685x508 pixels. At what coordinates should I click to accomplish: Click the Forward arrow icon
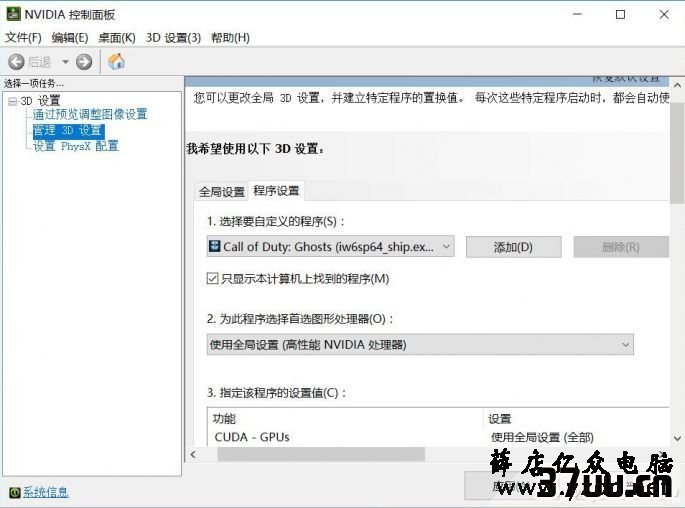pos(84,62)
